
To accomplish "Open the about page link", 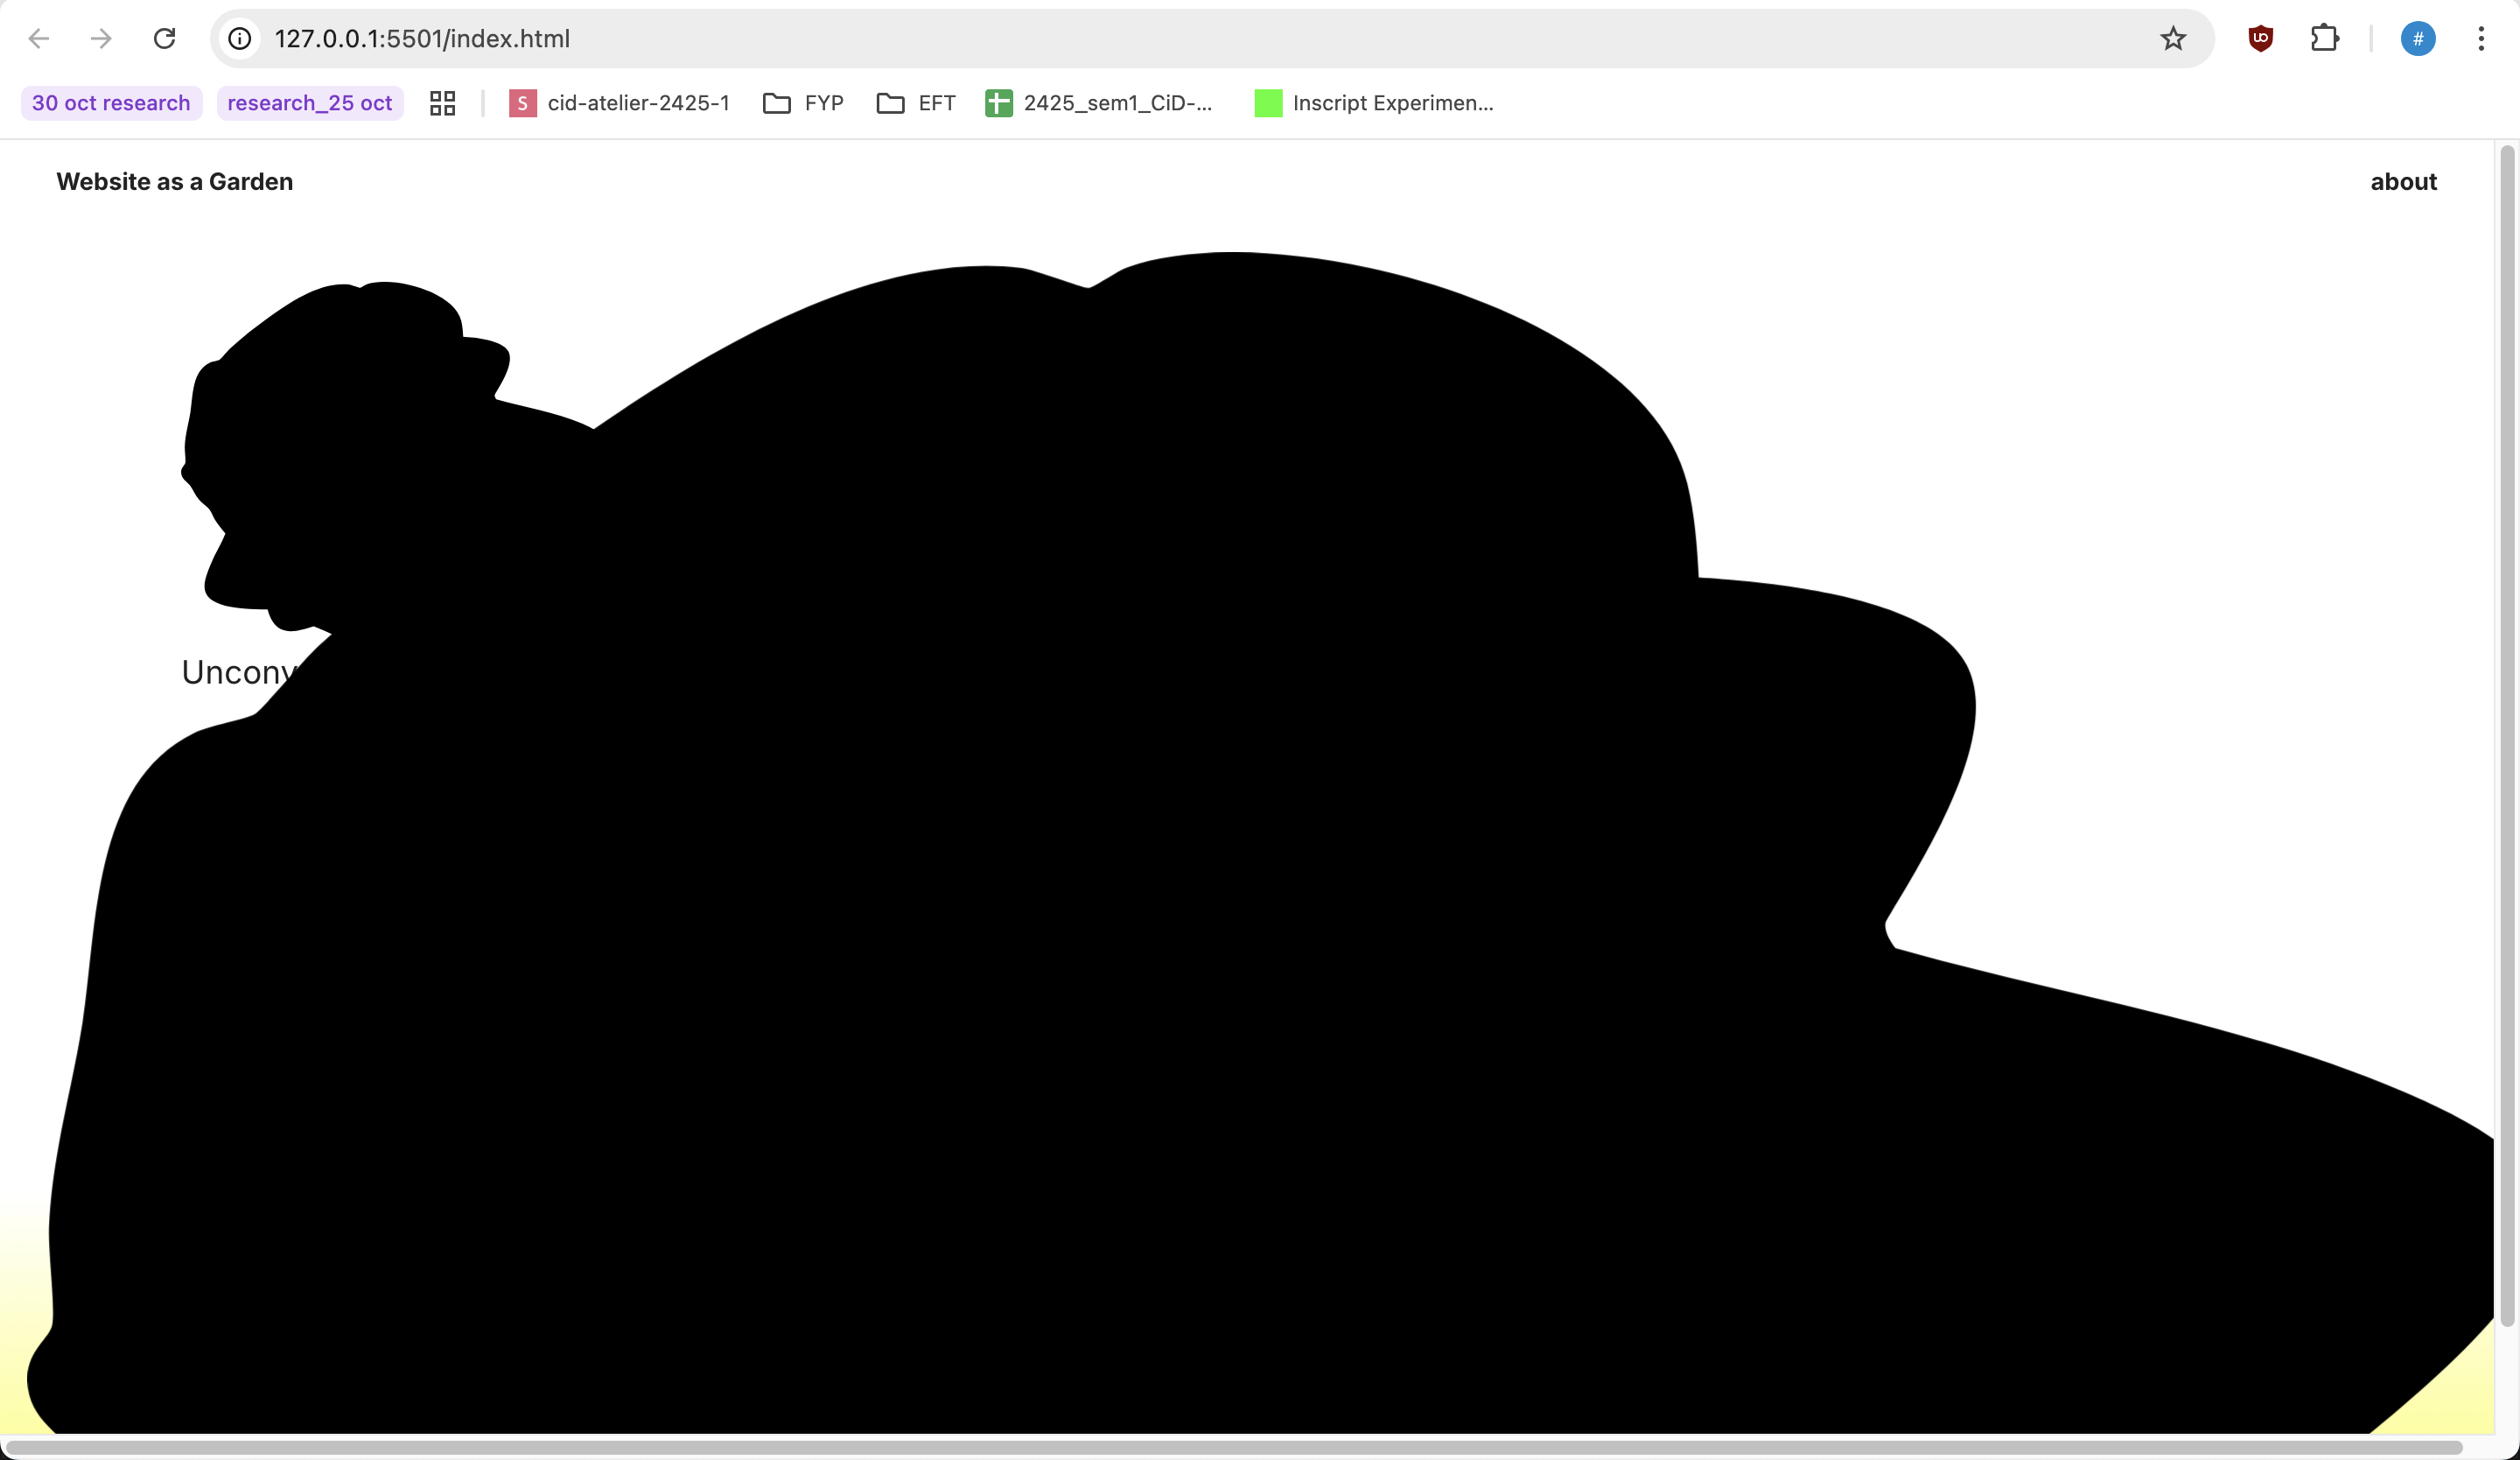I will pos(2403,182).
